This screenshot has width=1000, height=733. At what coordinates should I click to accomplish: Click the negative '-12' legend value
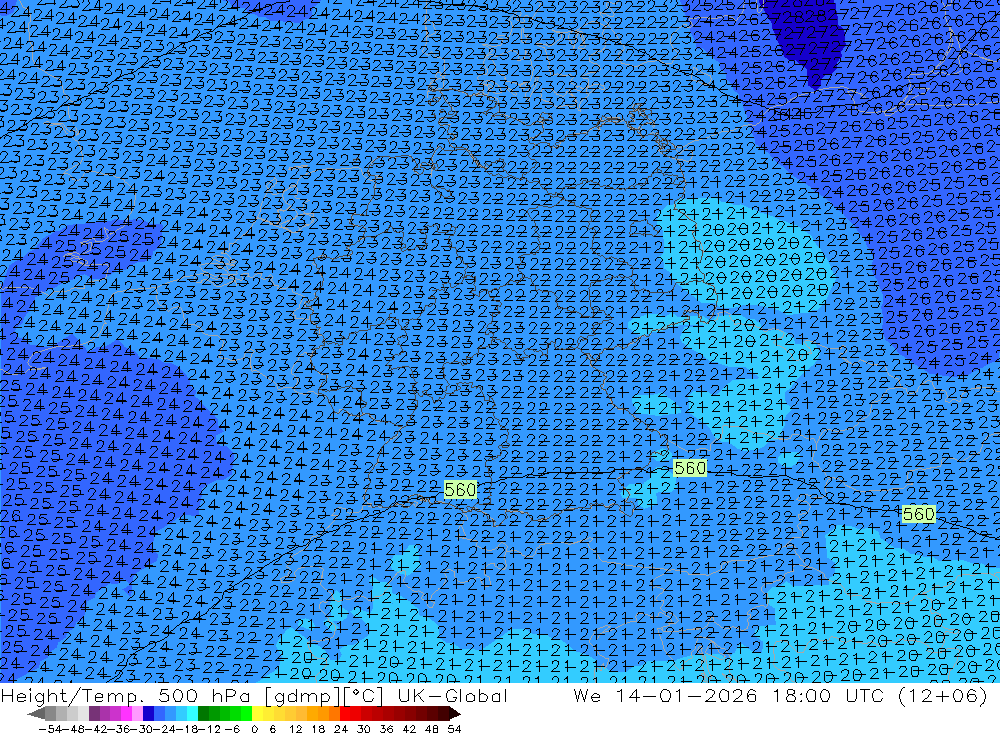(210, 729)
